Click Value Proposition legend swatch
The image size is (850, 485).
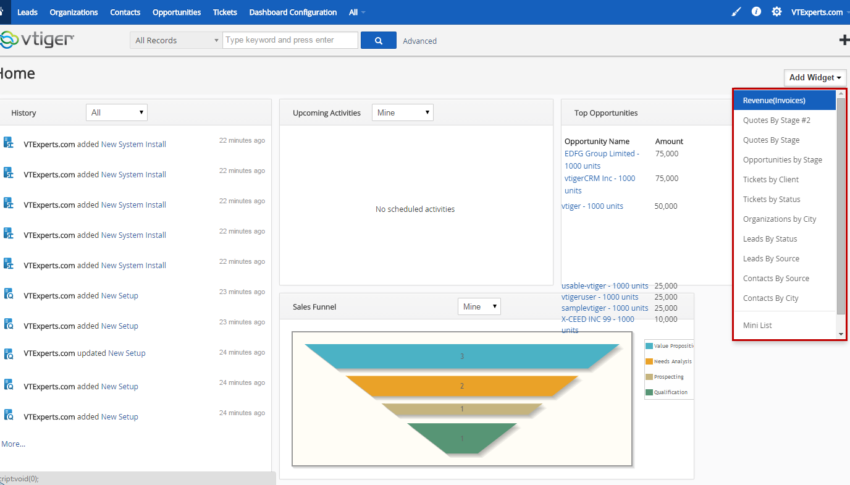point(649,346)
